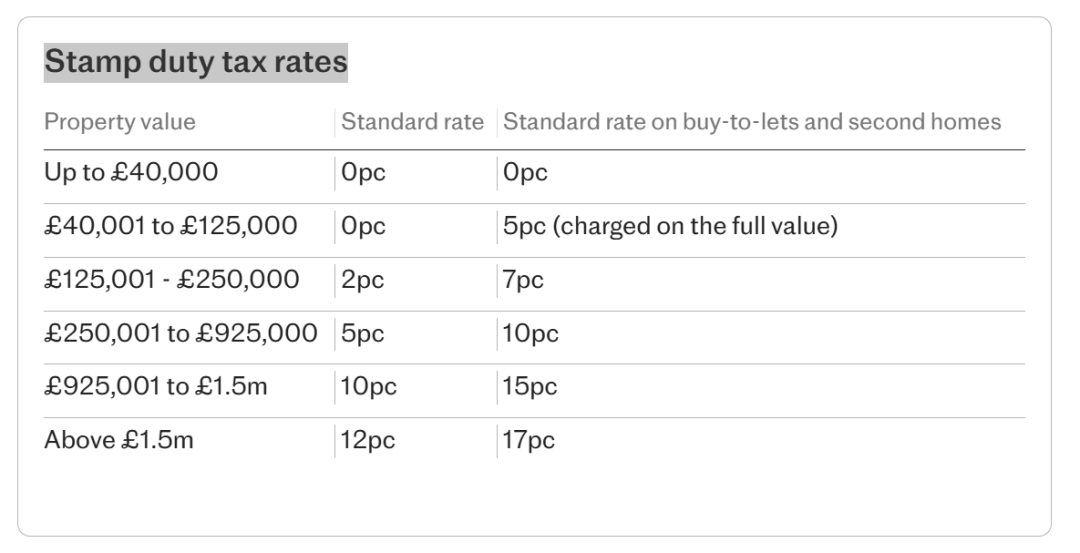Click the £40,001 to £125,000 row label
Screen dimensions: 1080x553
tap(171, 226)
